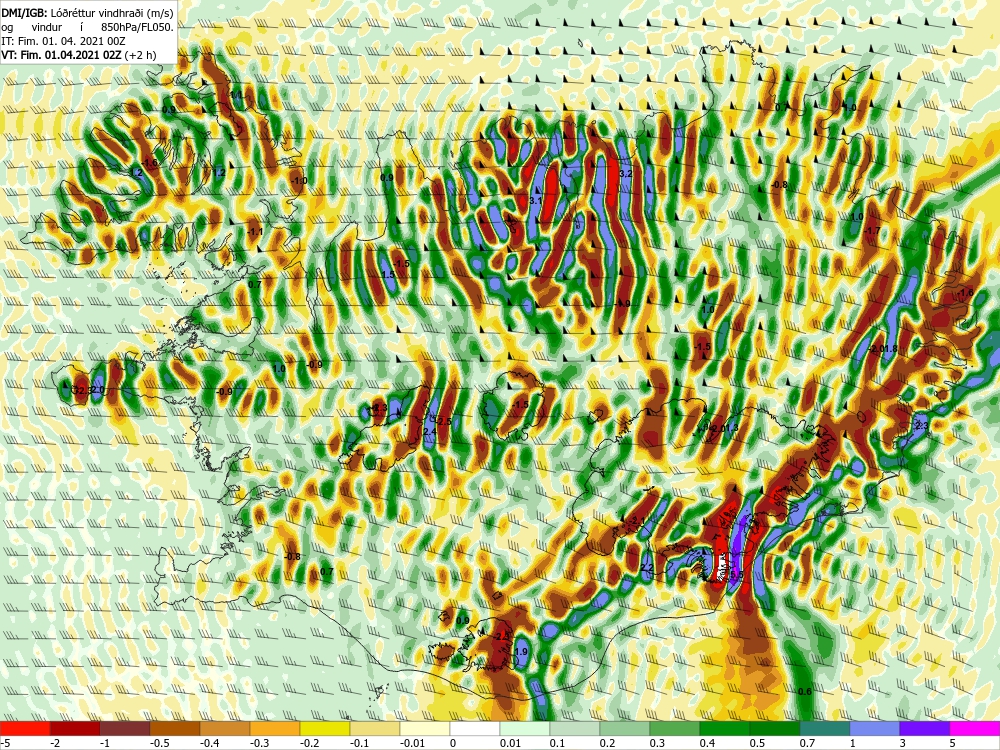The image size is (1000, 750).
Task: Pick the periwinkle blue swatch between 1 and 3
Action: tap(875, 729)
